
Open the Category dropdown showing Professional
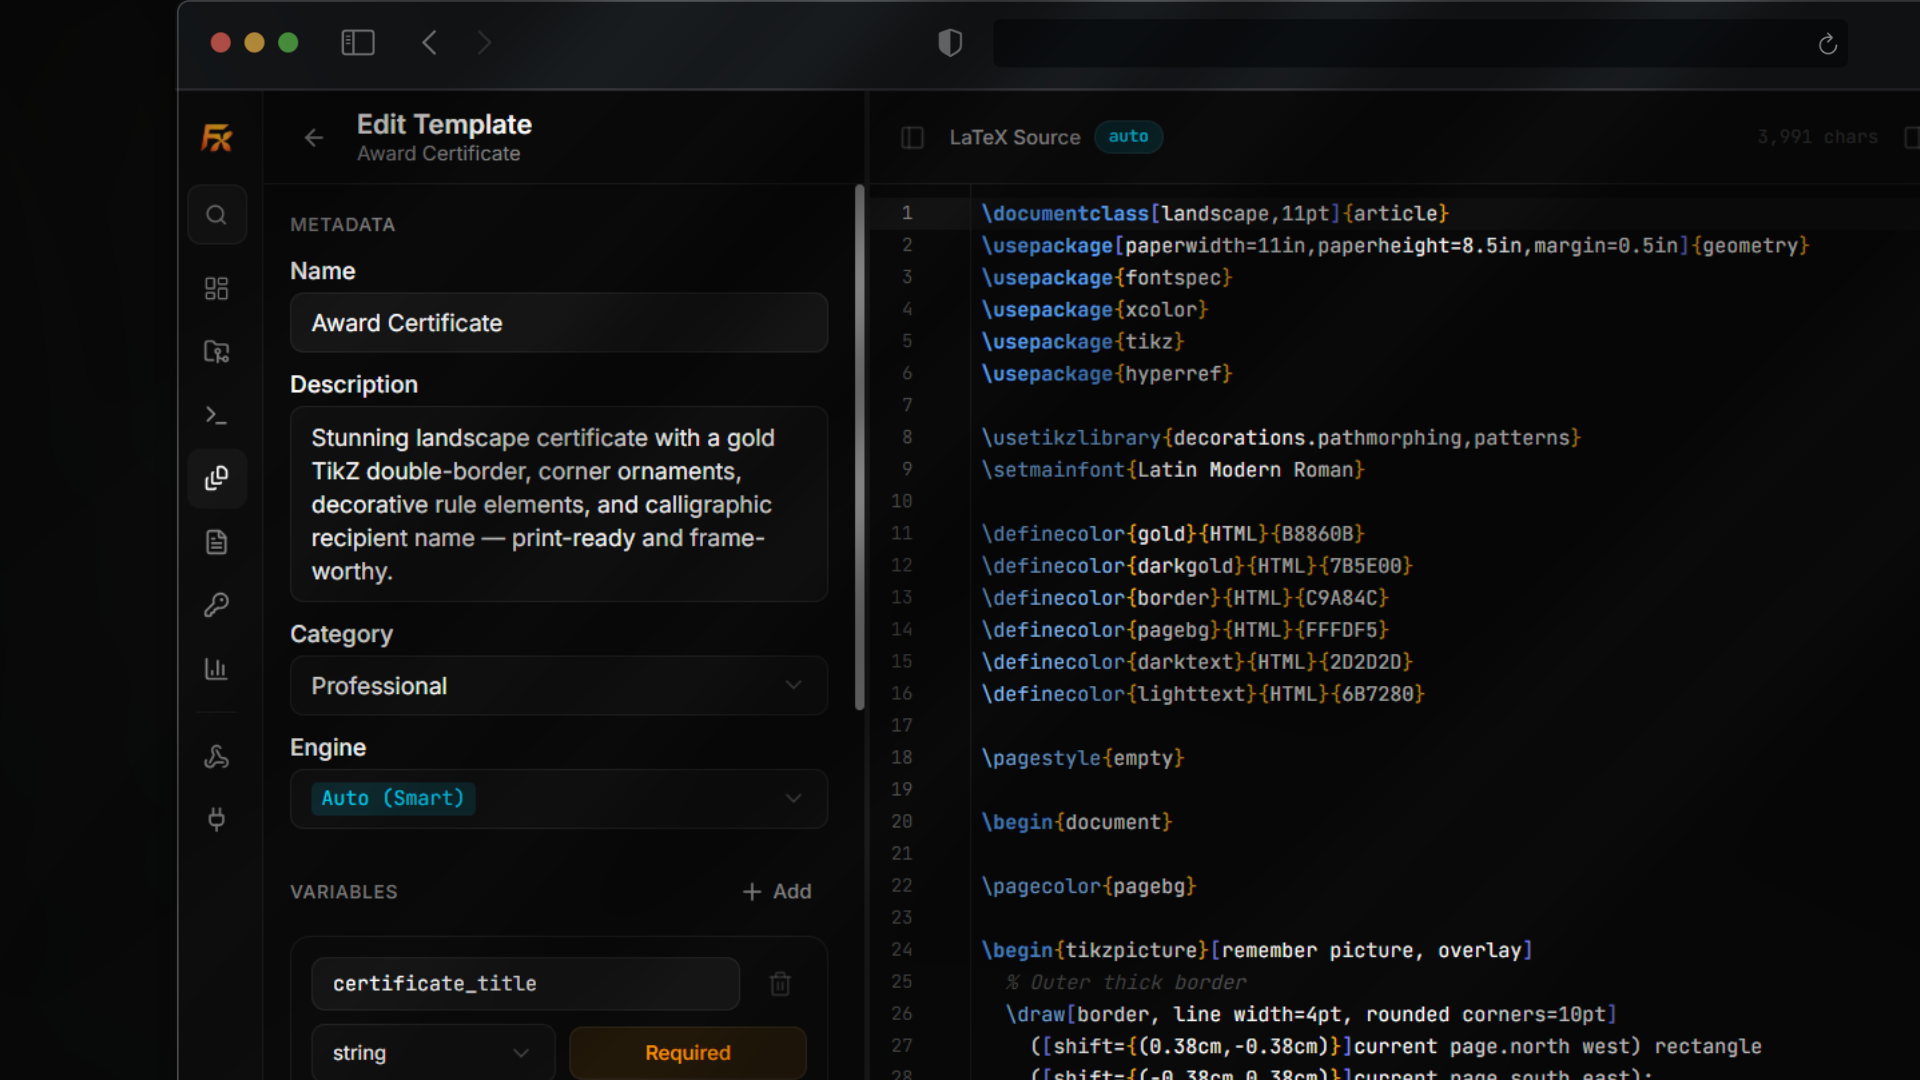[558, 686]
